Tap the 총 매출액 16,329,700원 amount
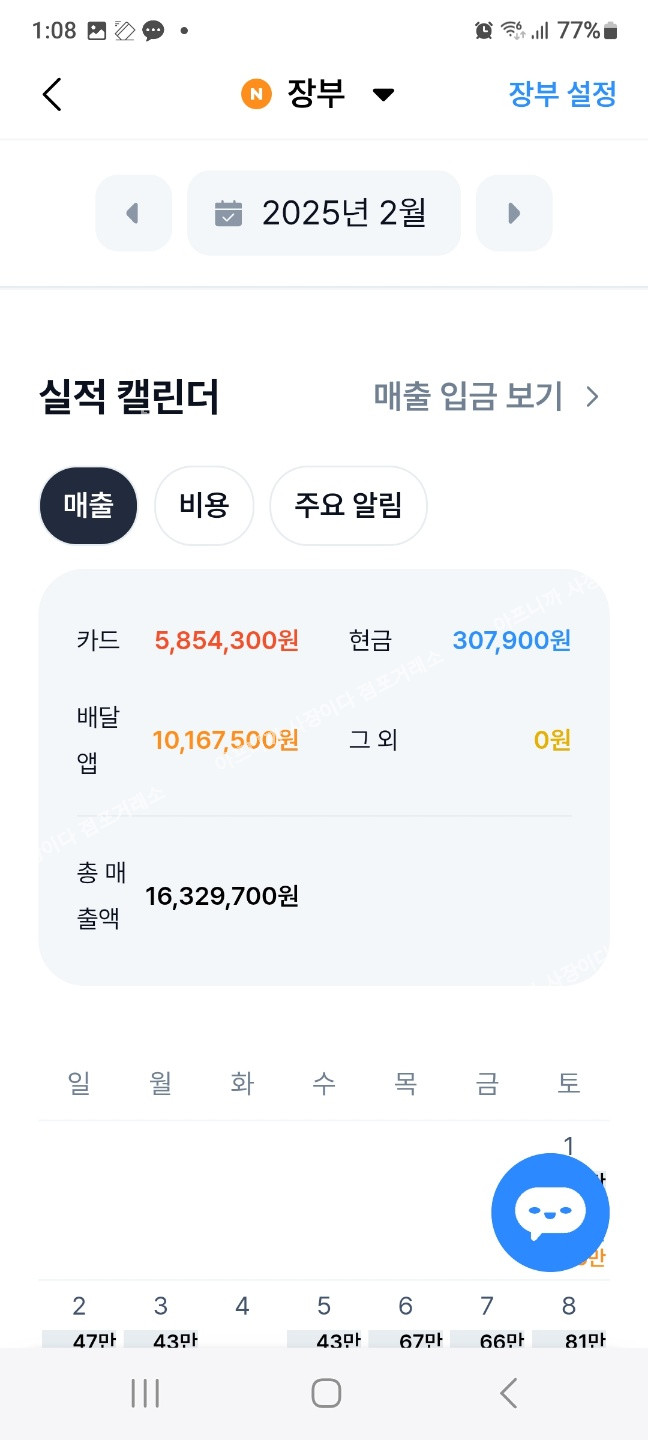Screen dimensions: 648x1440 [222, 896]
